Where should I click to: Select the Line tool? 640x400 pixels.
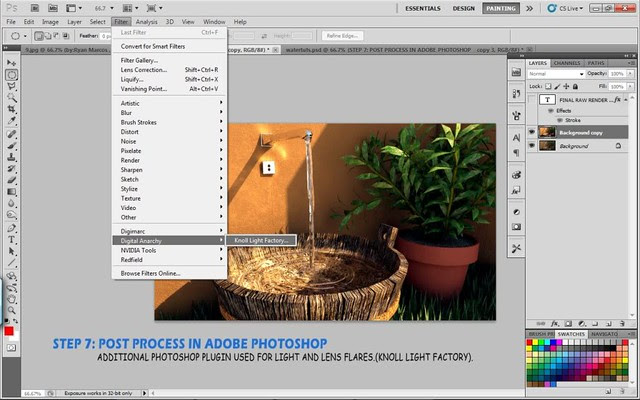pyautogui.click(x=11, y=262)
